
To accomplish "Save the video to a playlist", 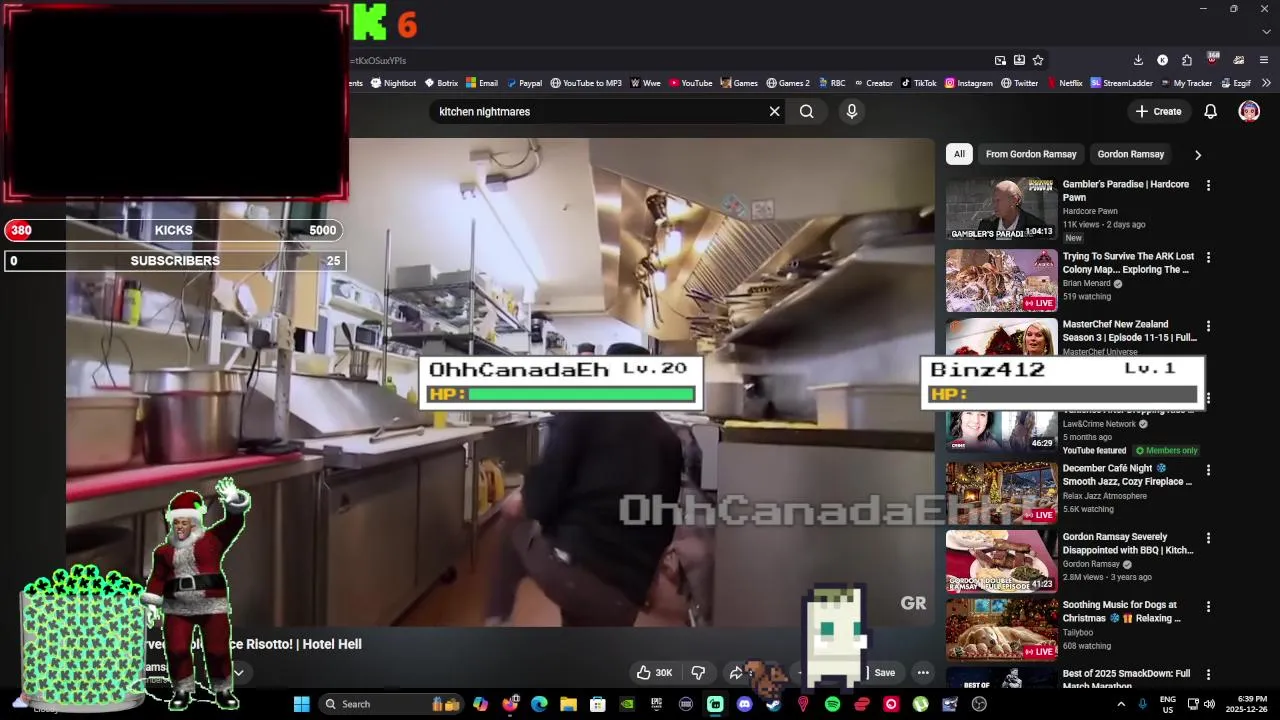I will [x=884, y=672].
